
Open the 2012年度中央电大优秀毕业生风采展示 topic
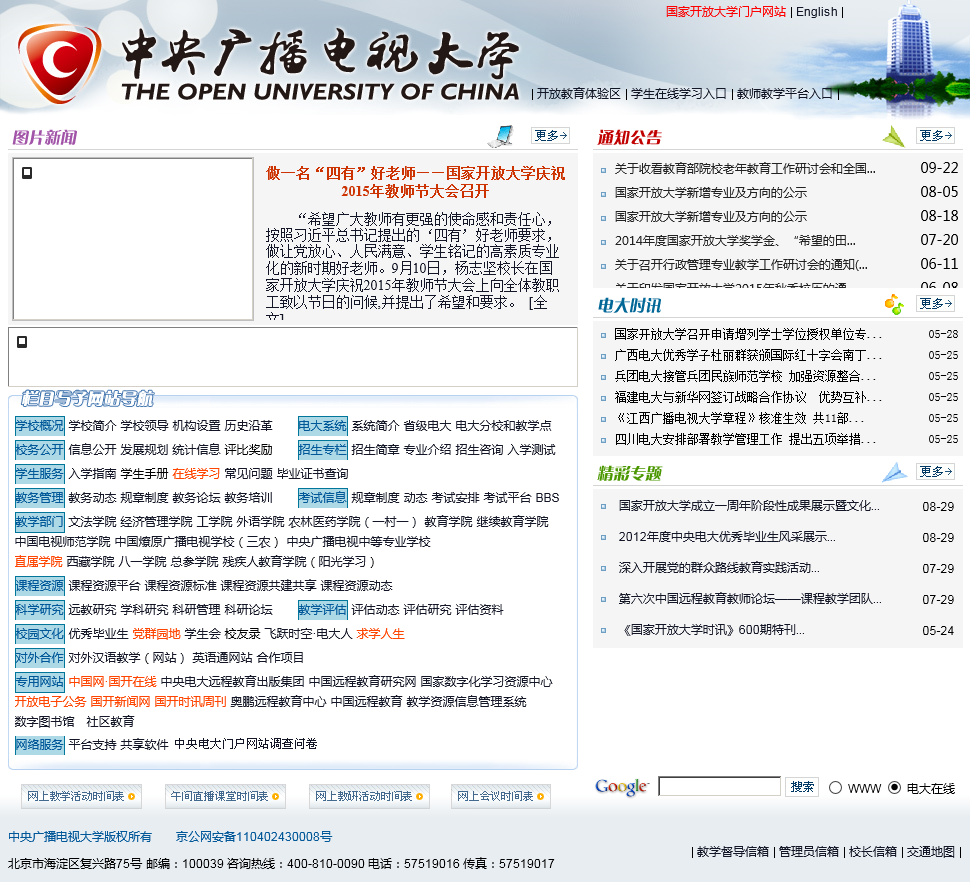point(727,537)
